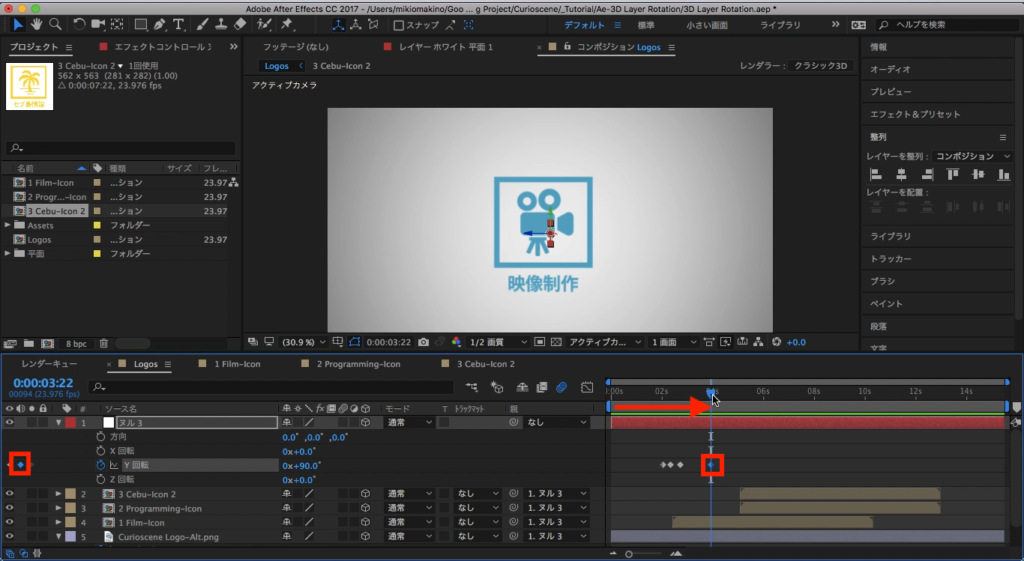Choose the Horizontal Type tool
Image resolution: width=1024 pixels, height=561 pixels.
click(x=179, y=24)
